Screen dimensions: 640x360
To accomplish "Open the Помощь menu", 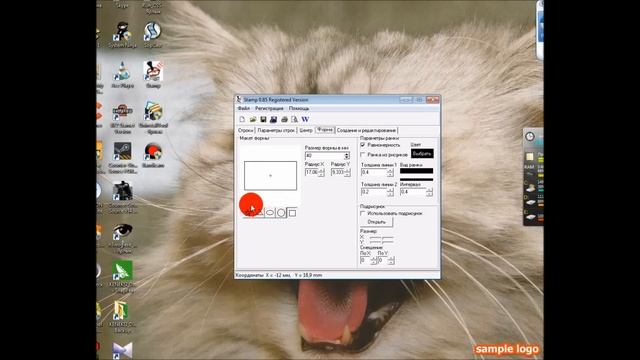I will click(299, 108).
